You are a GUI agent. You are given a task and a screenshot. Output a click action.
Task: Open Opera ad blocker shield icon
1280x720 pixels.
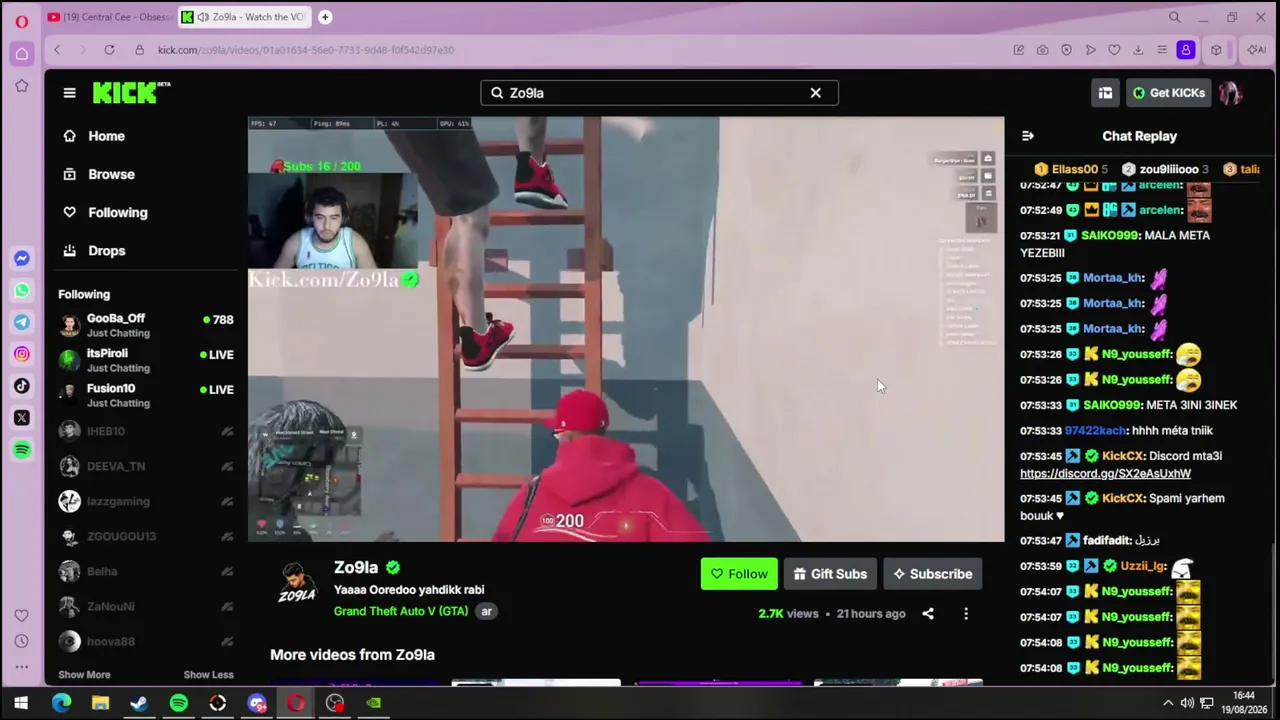pos(1066,50)
